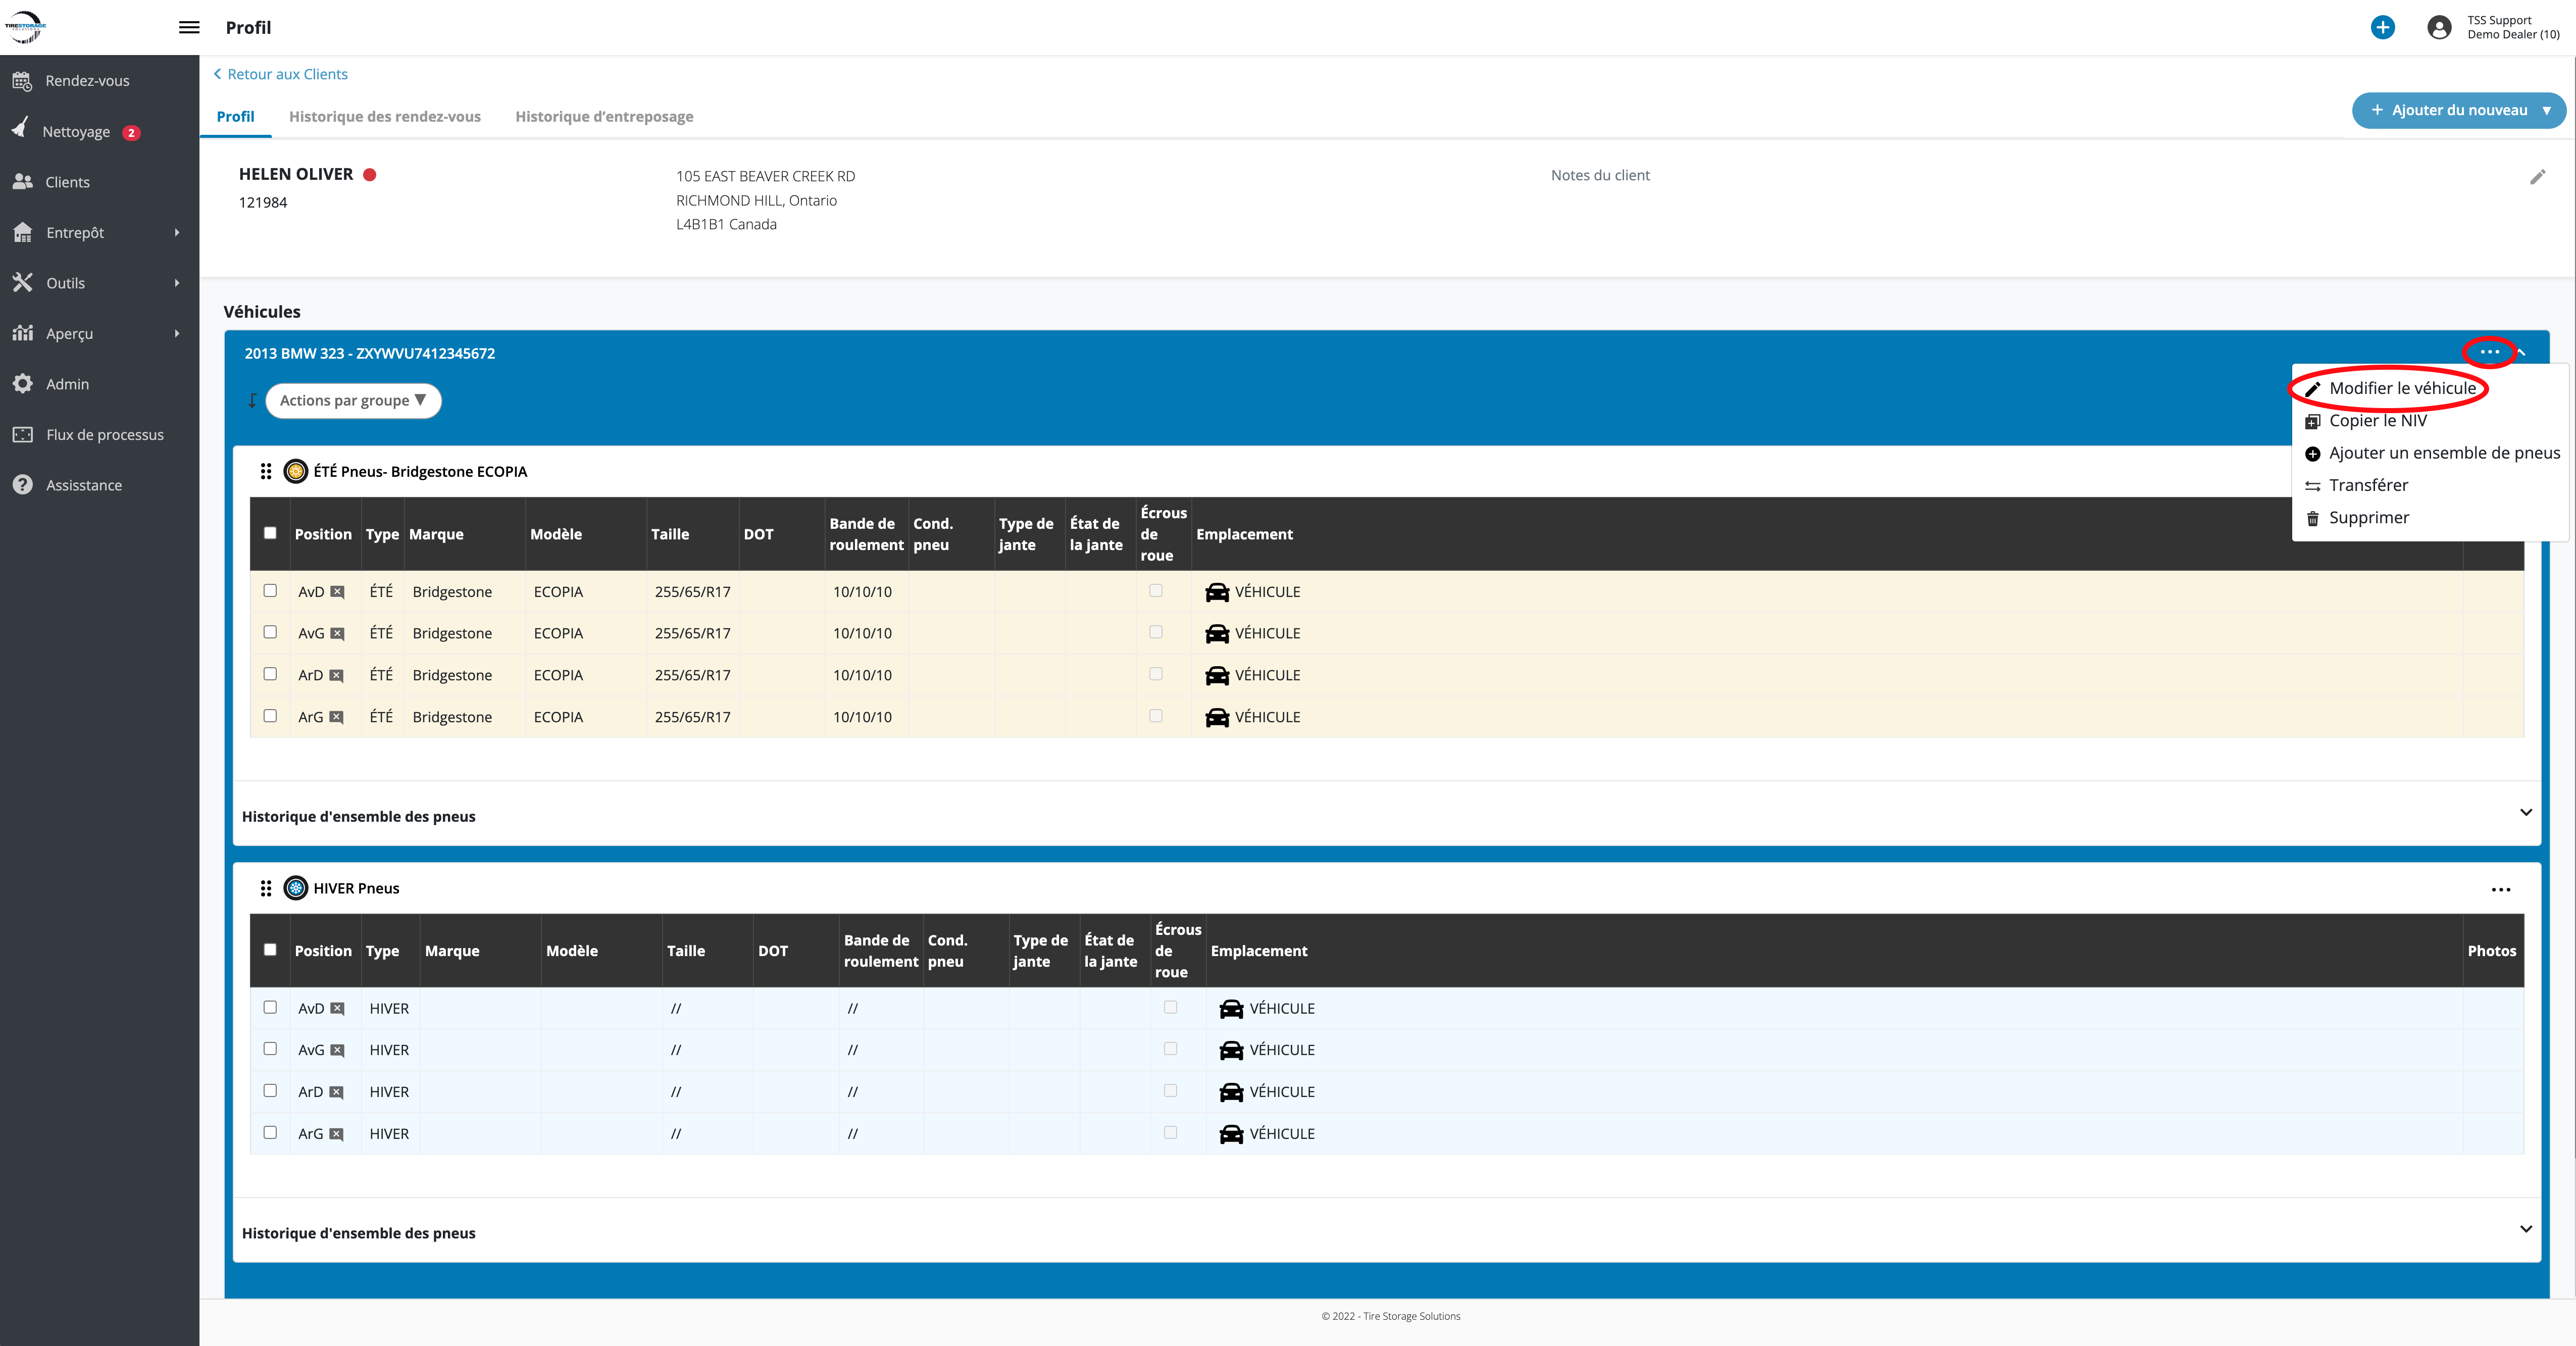This screenshot has height=1346, width=2576.
Task: Open the BMW vehicle three-dots menu
Action: point(2489,352)
